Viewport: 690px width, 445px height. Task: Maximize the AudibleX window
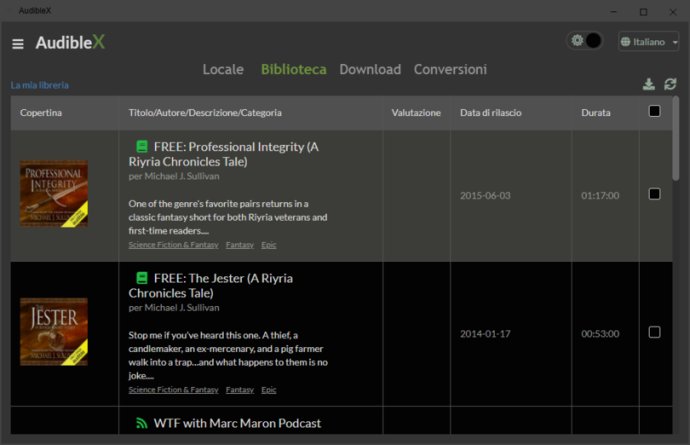643,12
